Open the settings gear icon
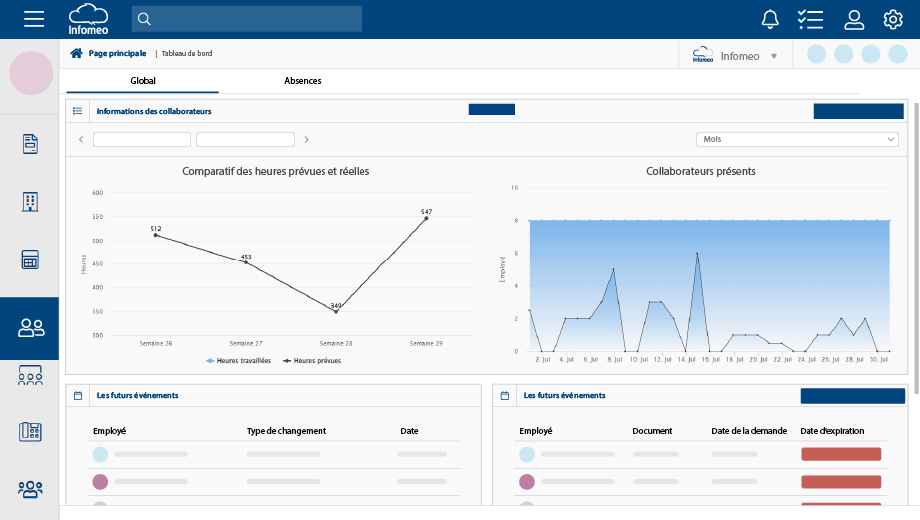This screenshot has width=920, height=520. click(893, 19)
